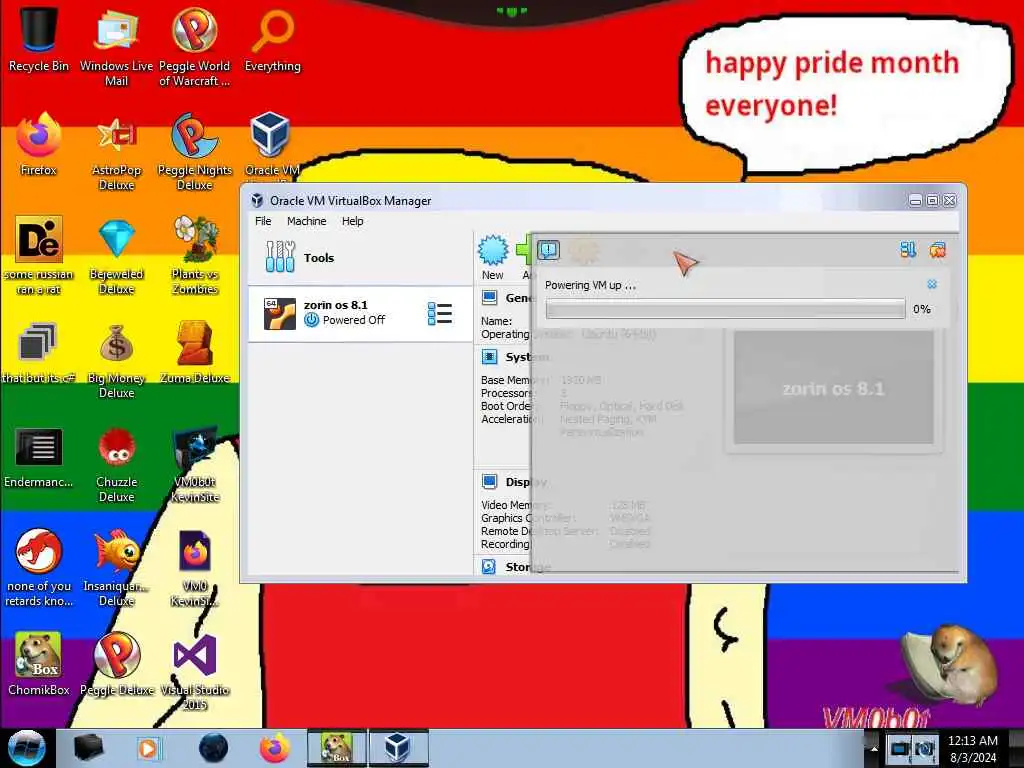This screenshot has height=768, width=1024.
Task: Open the 'some russian ran a rat' icon
Action: pyautogui.click(x=39, y=255)
